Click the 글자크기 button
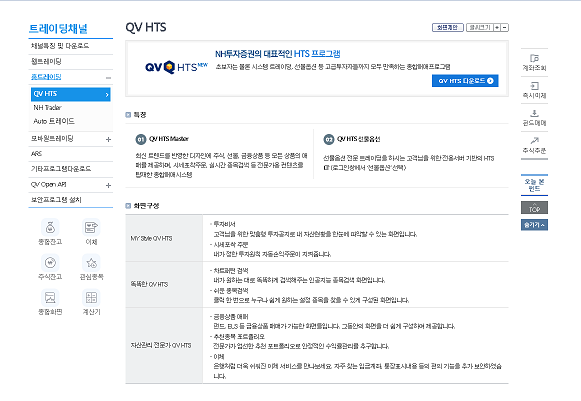 (x=479, y=27)
